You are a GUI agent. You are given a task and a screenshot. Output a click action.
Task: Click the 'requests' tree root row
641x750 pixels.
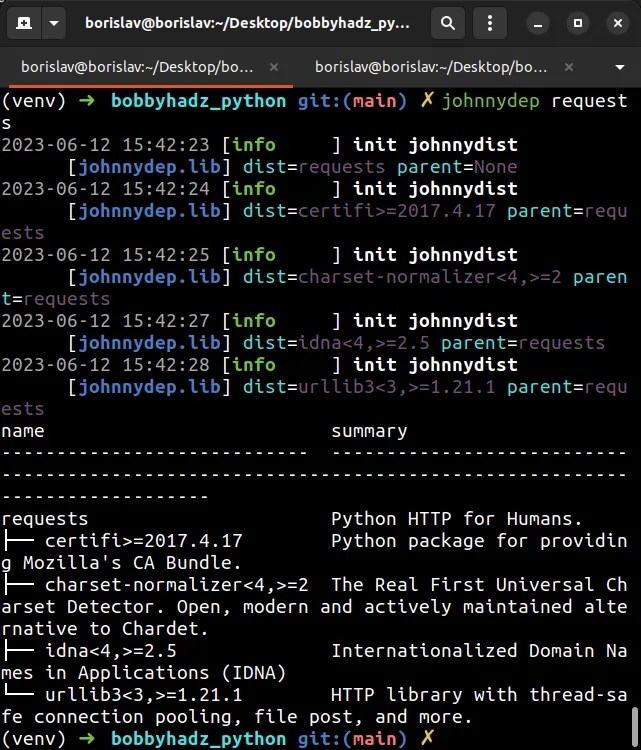44,519
